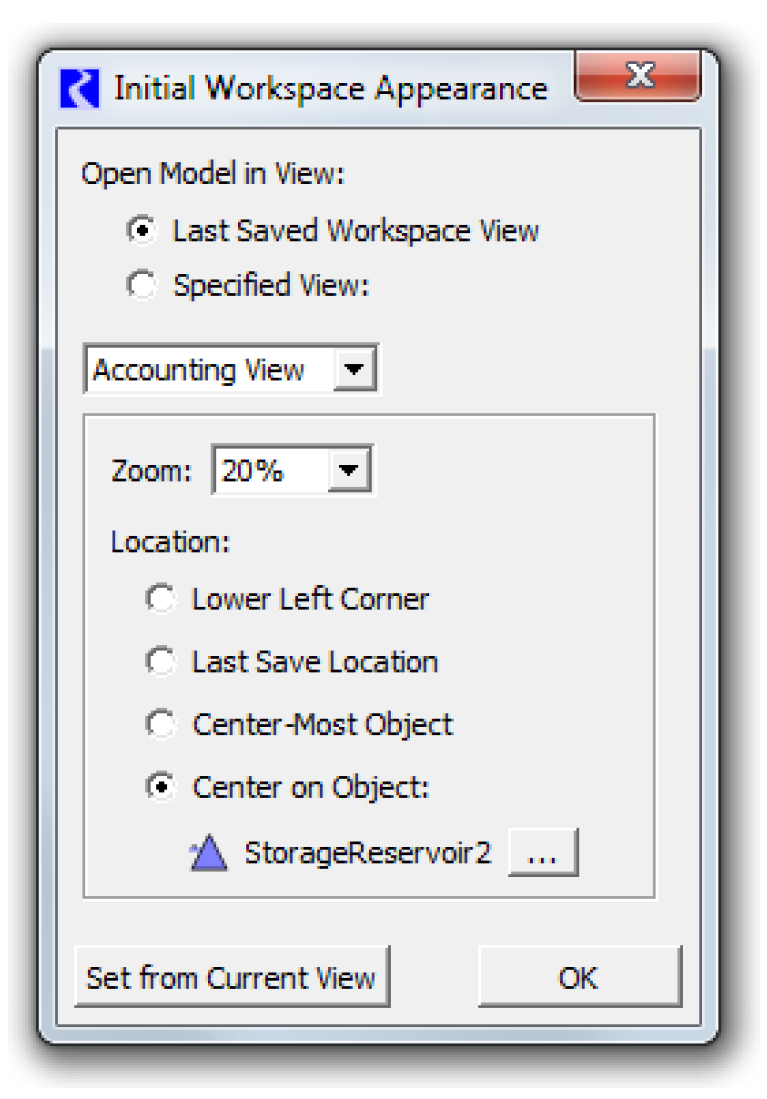Enable the Center-Most Object location

(161, 724)
